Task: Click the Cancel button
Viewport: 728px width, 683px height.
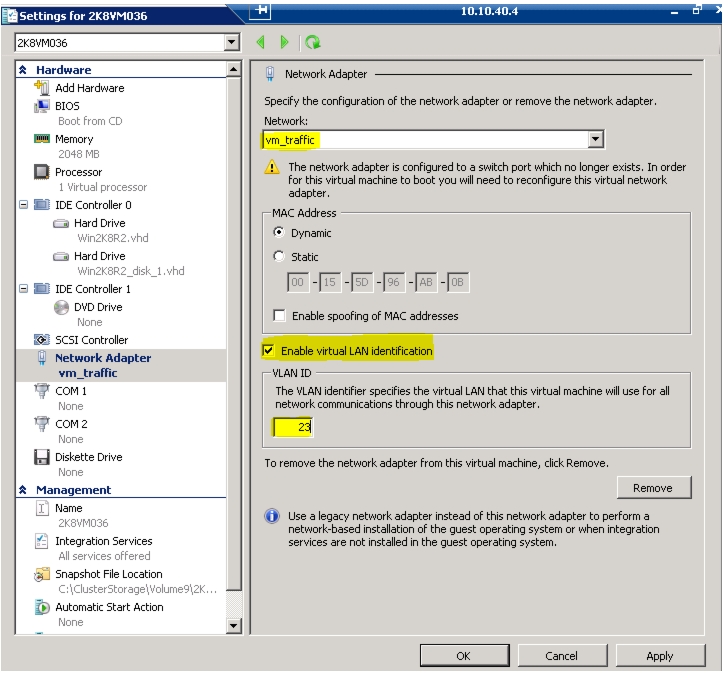Action: tap(562, 655)
